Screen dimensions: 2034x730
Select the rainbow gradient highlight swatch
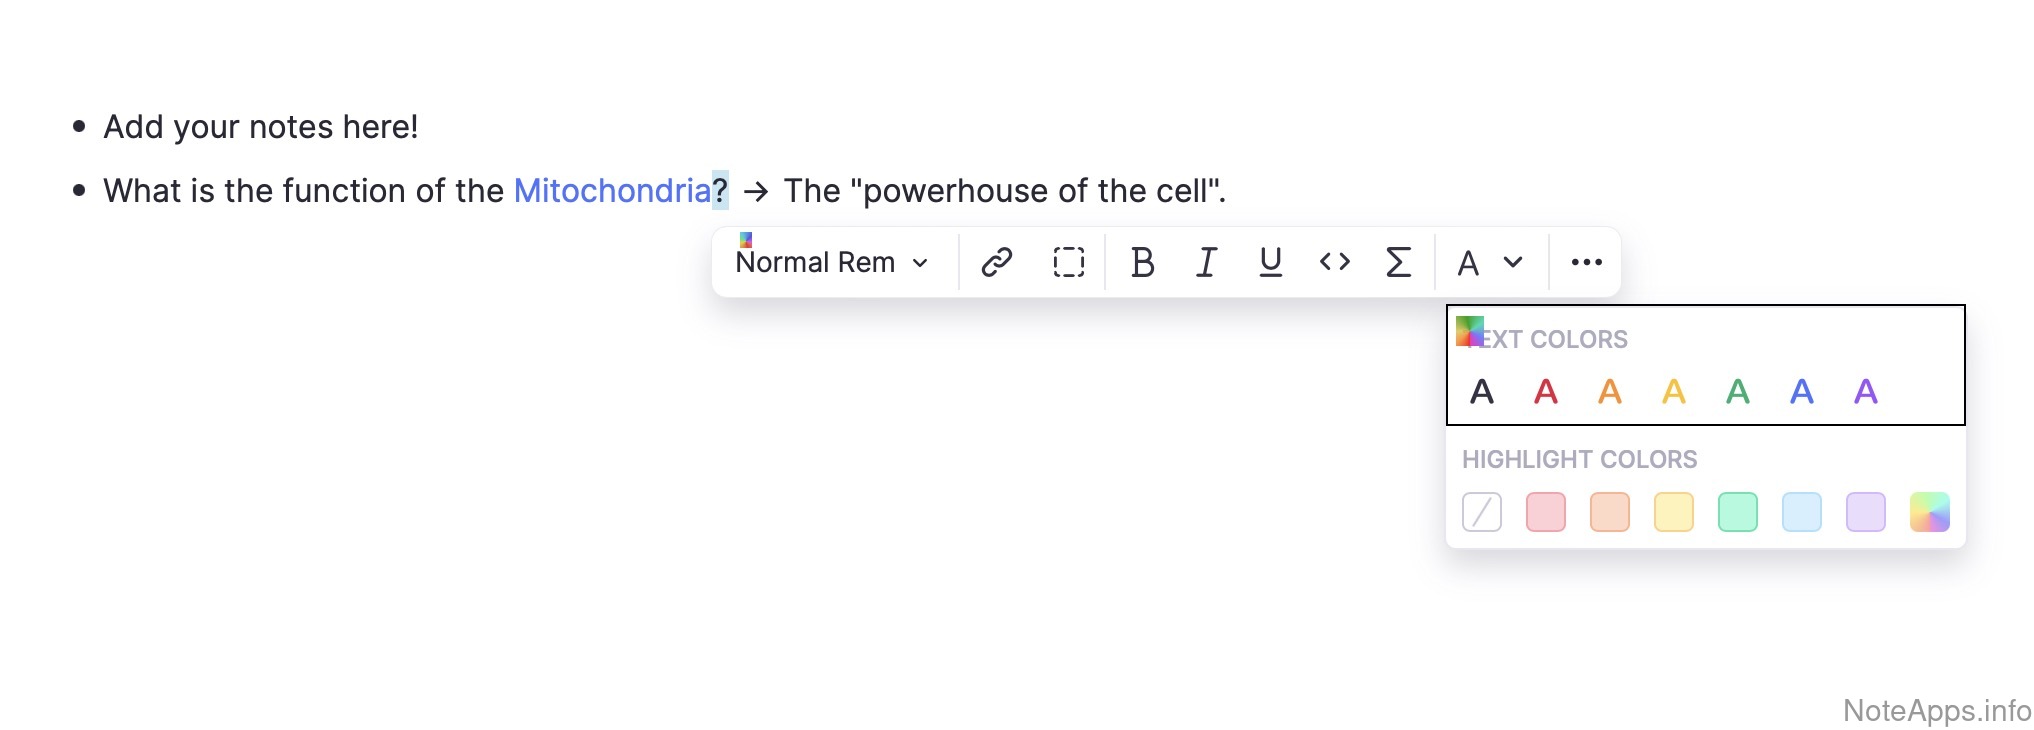point(1929,512)
